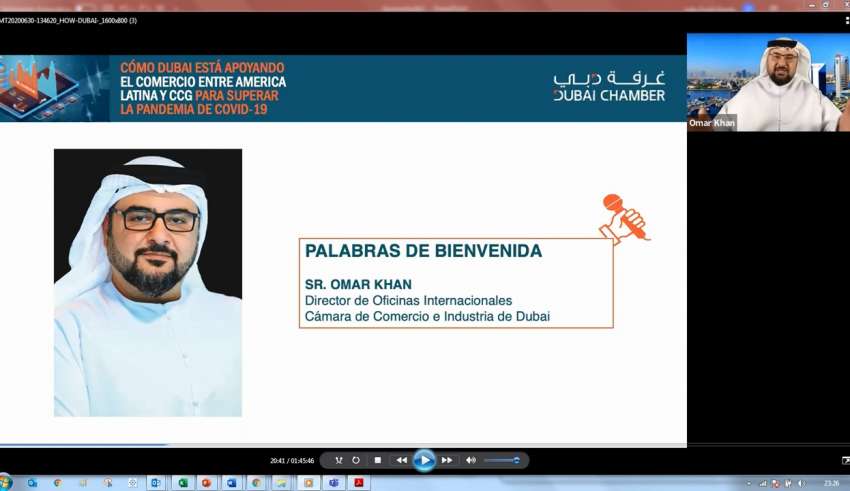
Task: Open Microsoft Teams from the taskbar
Action: point(333,483)
